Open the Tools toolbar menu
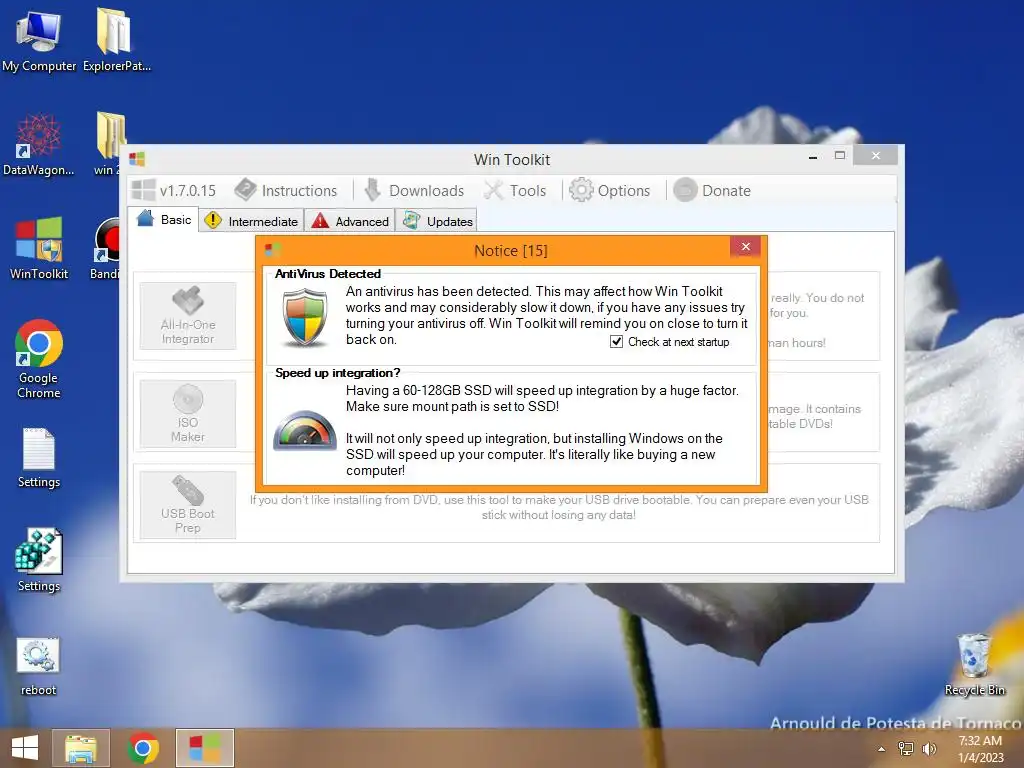 tap(515, 190)
